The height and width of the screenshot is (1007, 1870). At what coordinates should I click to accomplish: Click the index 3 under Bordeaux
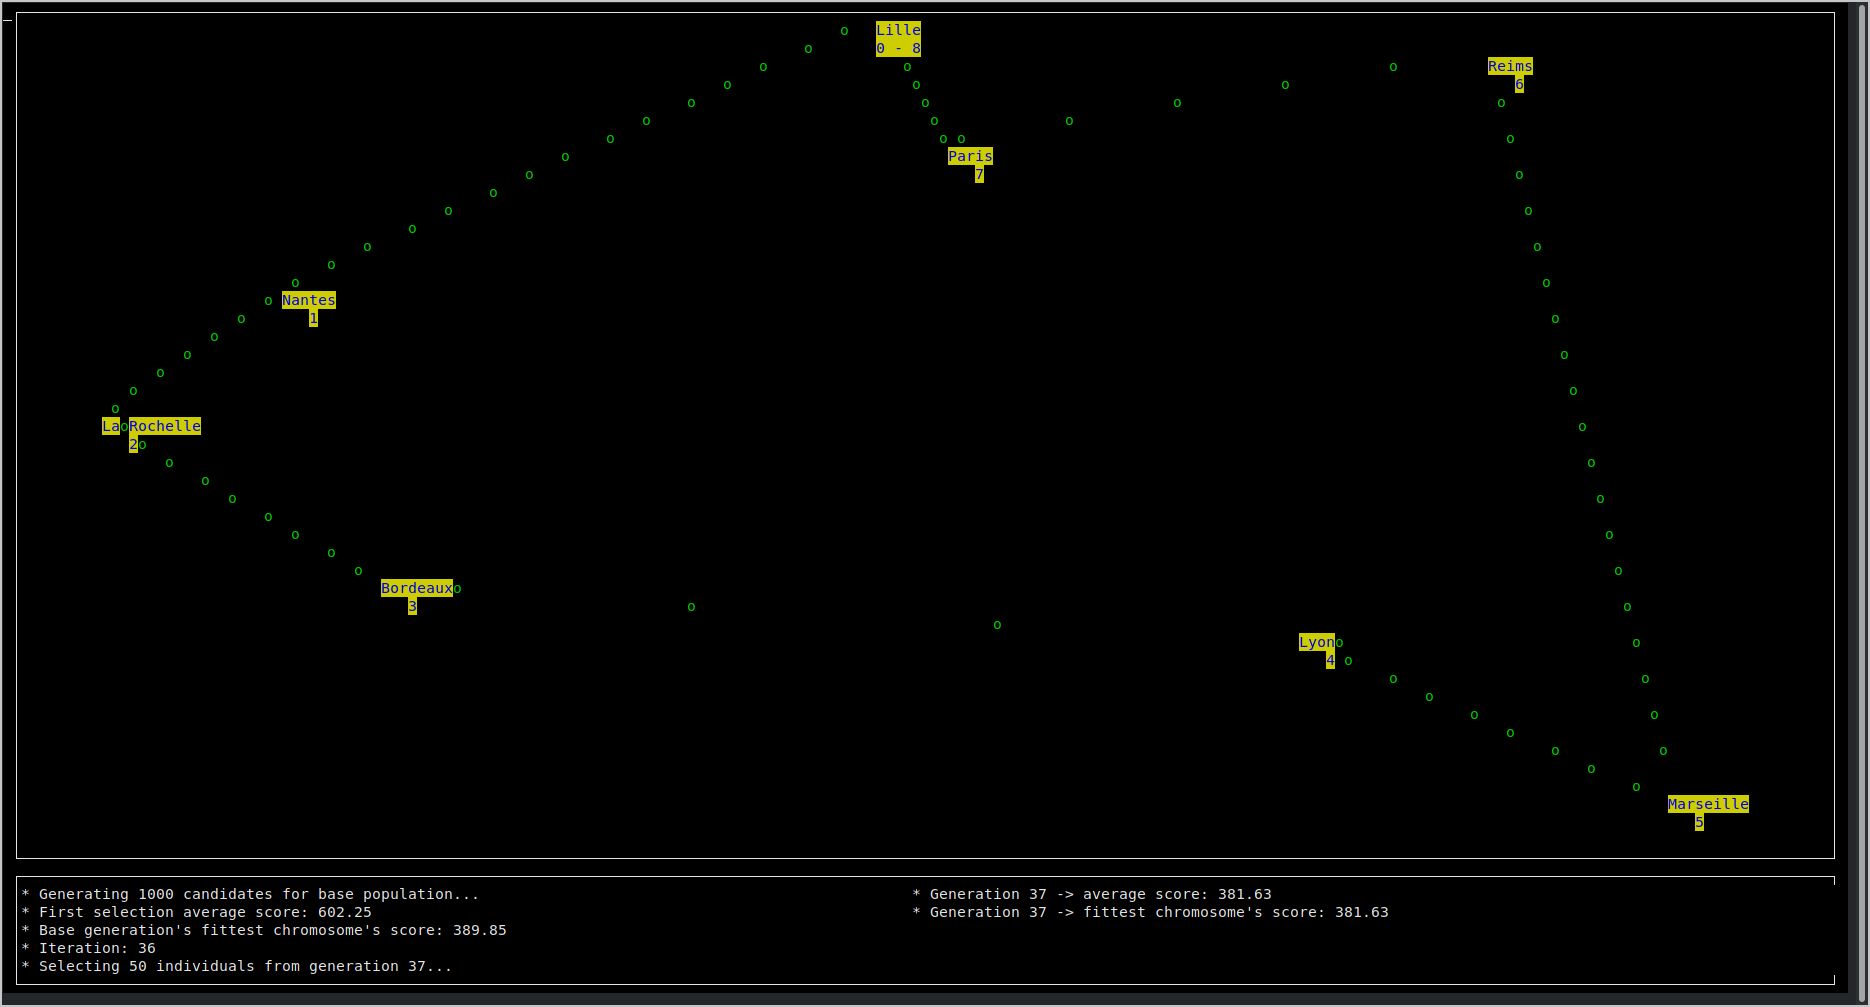click(412, 606)
